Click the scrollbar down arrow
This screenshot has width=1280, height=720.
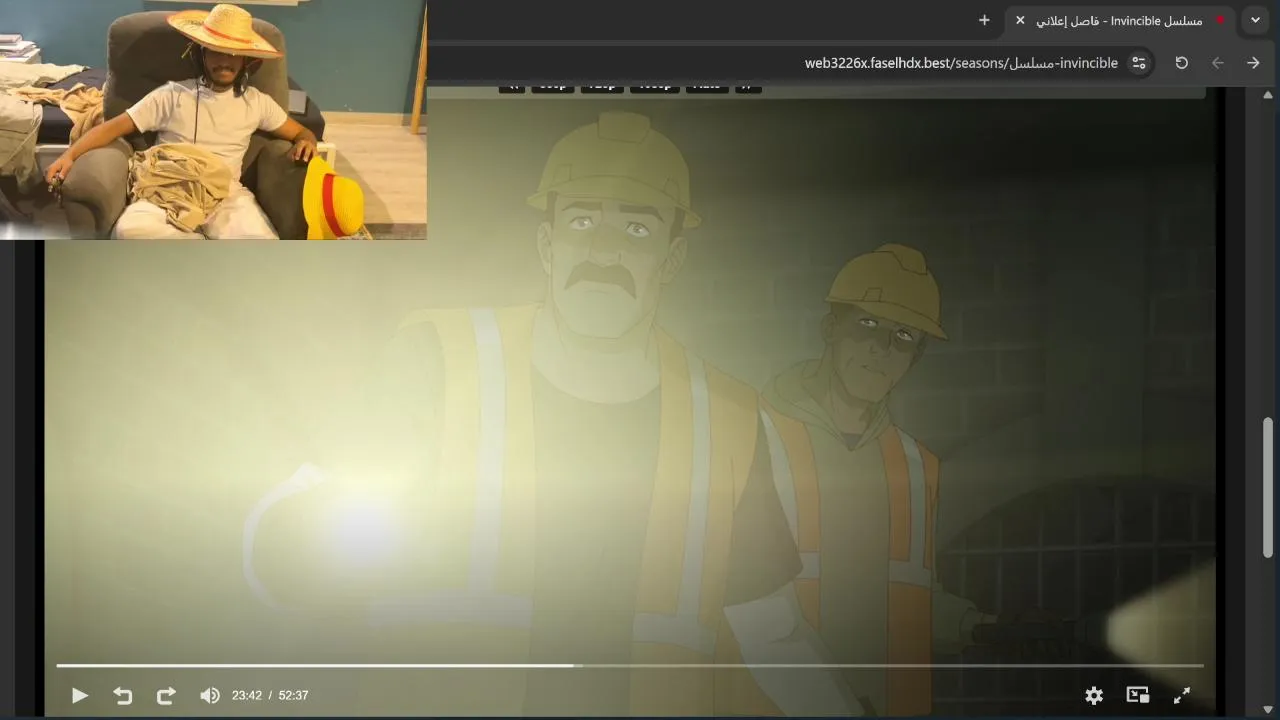tap(1268, 710)
